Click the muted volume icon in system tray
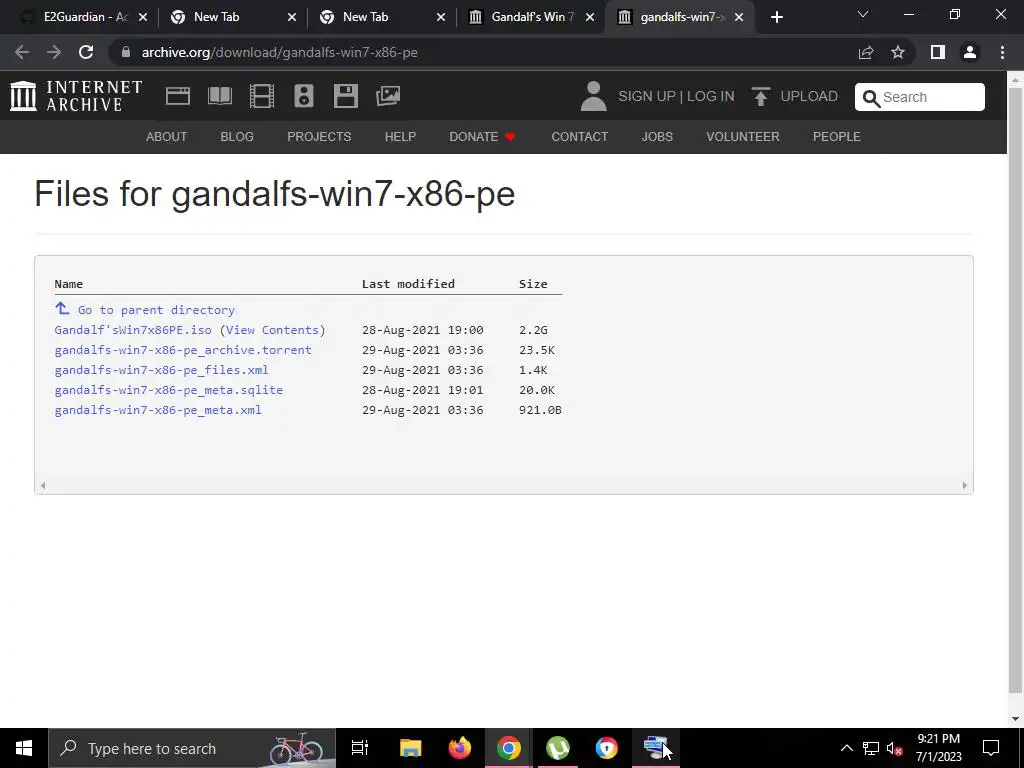 (x=894, y=748)
